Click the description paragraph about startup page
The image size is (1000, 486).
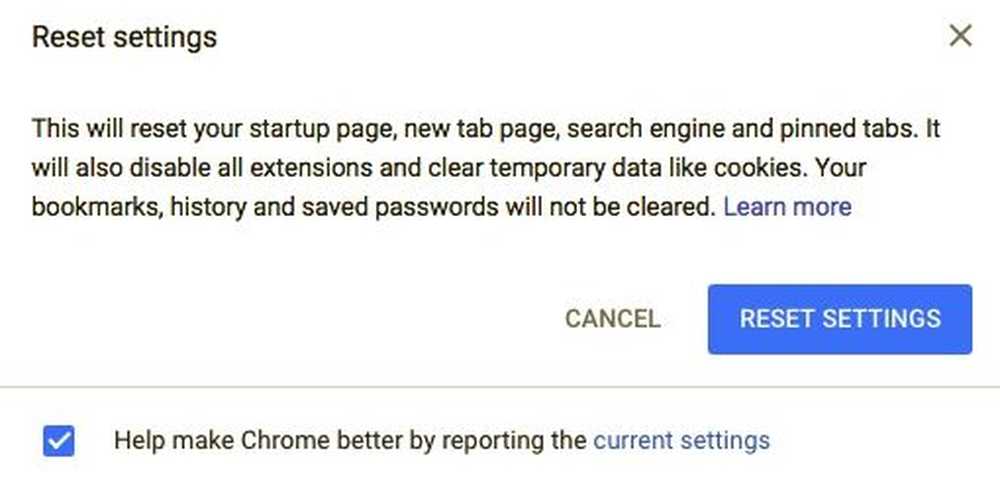[x=486, y=168]
